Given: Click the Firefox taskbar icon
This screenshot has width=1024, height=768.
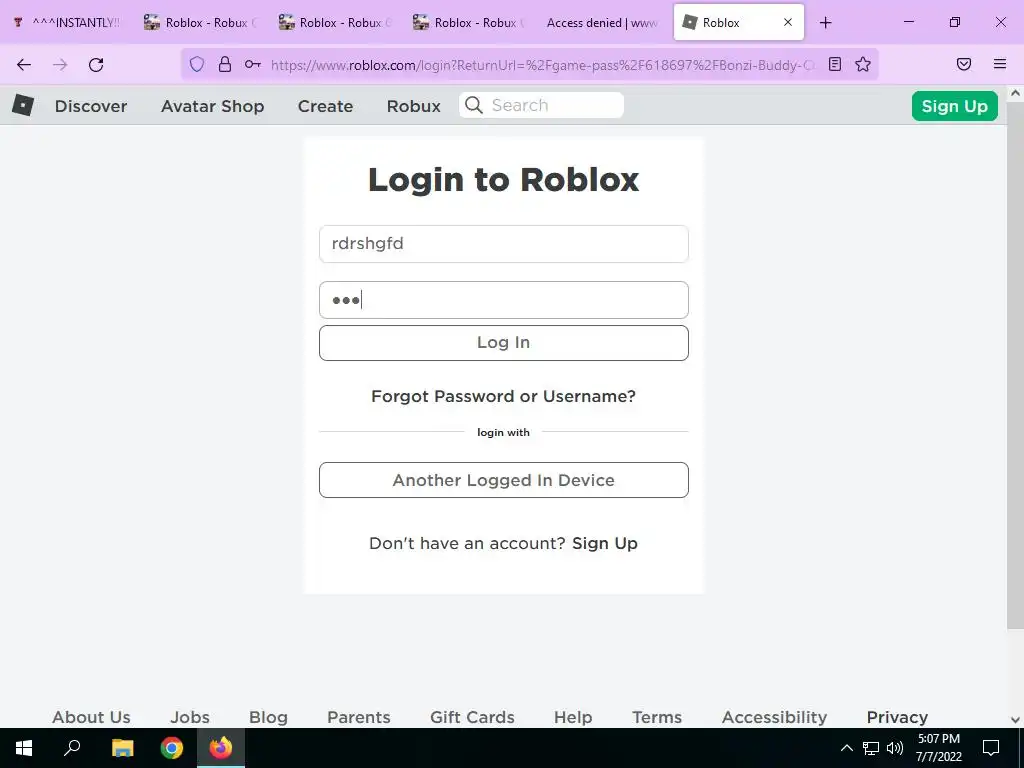Looking at the screenshot, I should [x=221, y=748].
